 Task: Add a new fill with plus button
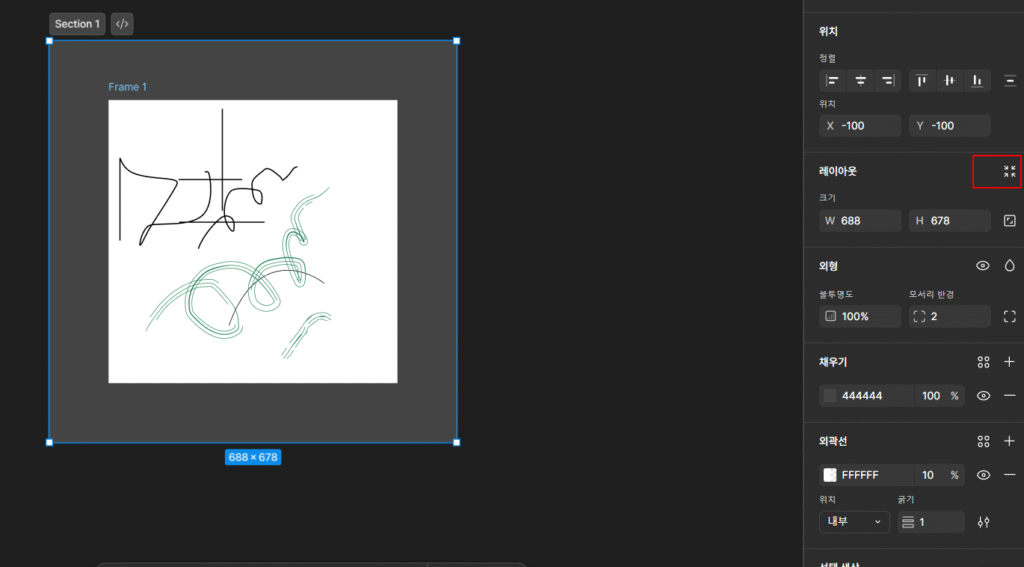pos(1009,362)
